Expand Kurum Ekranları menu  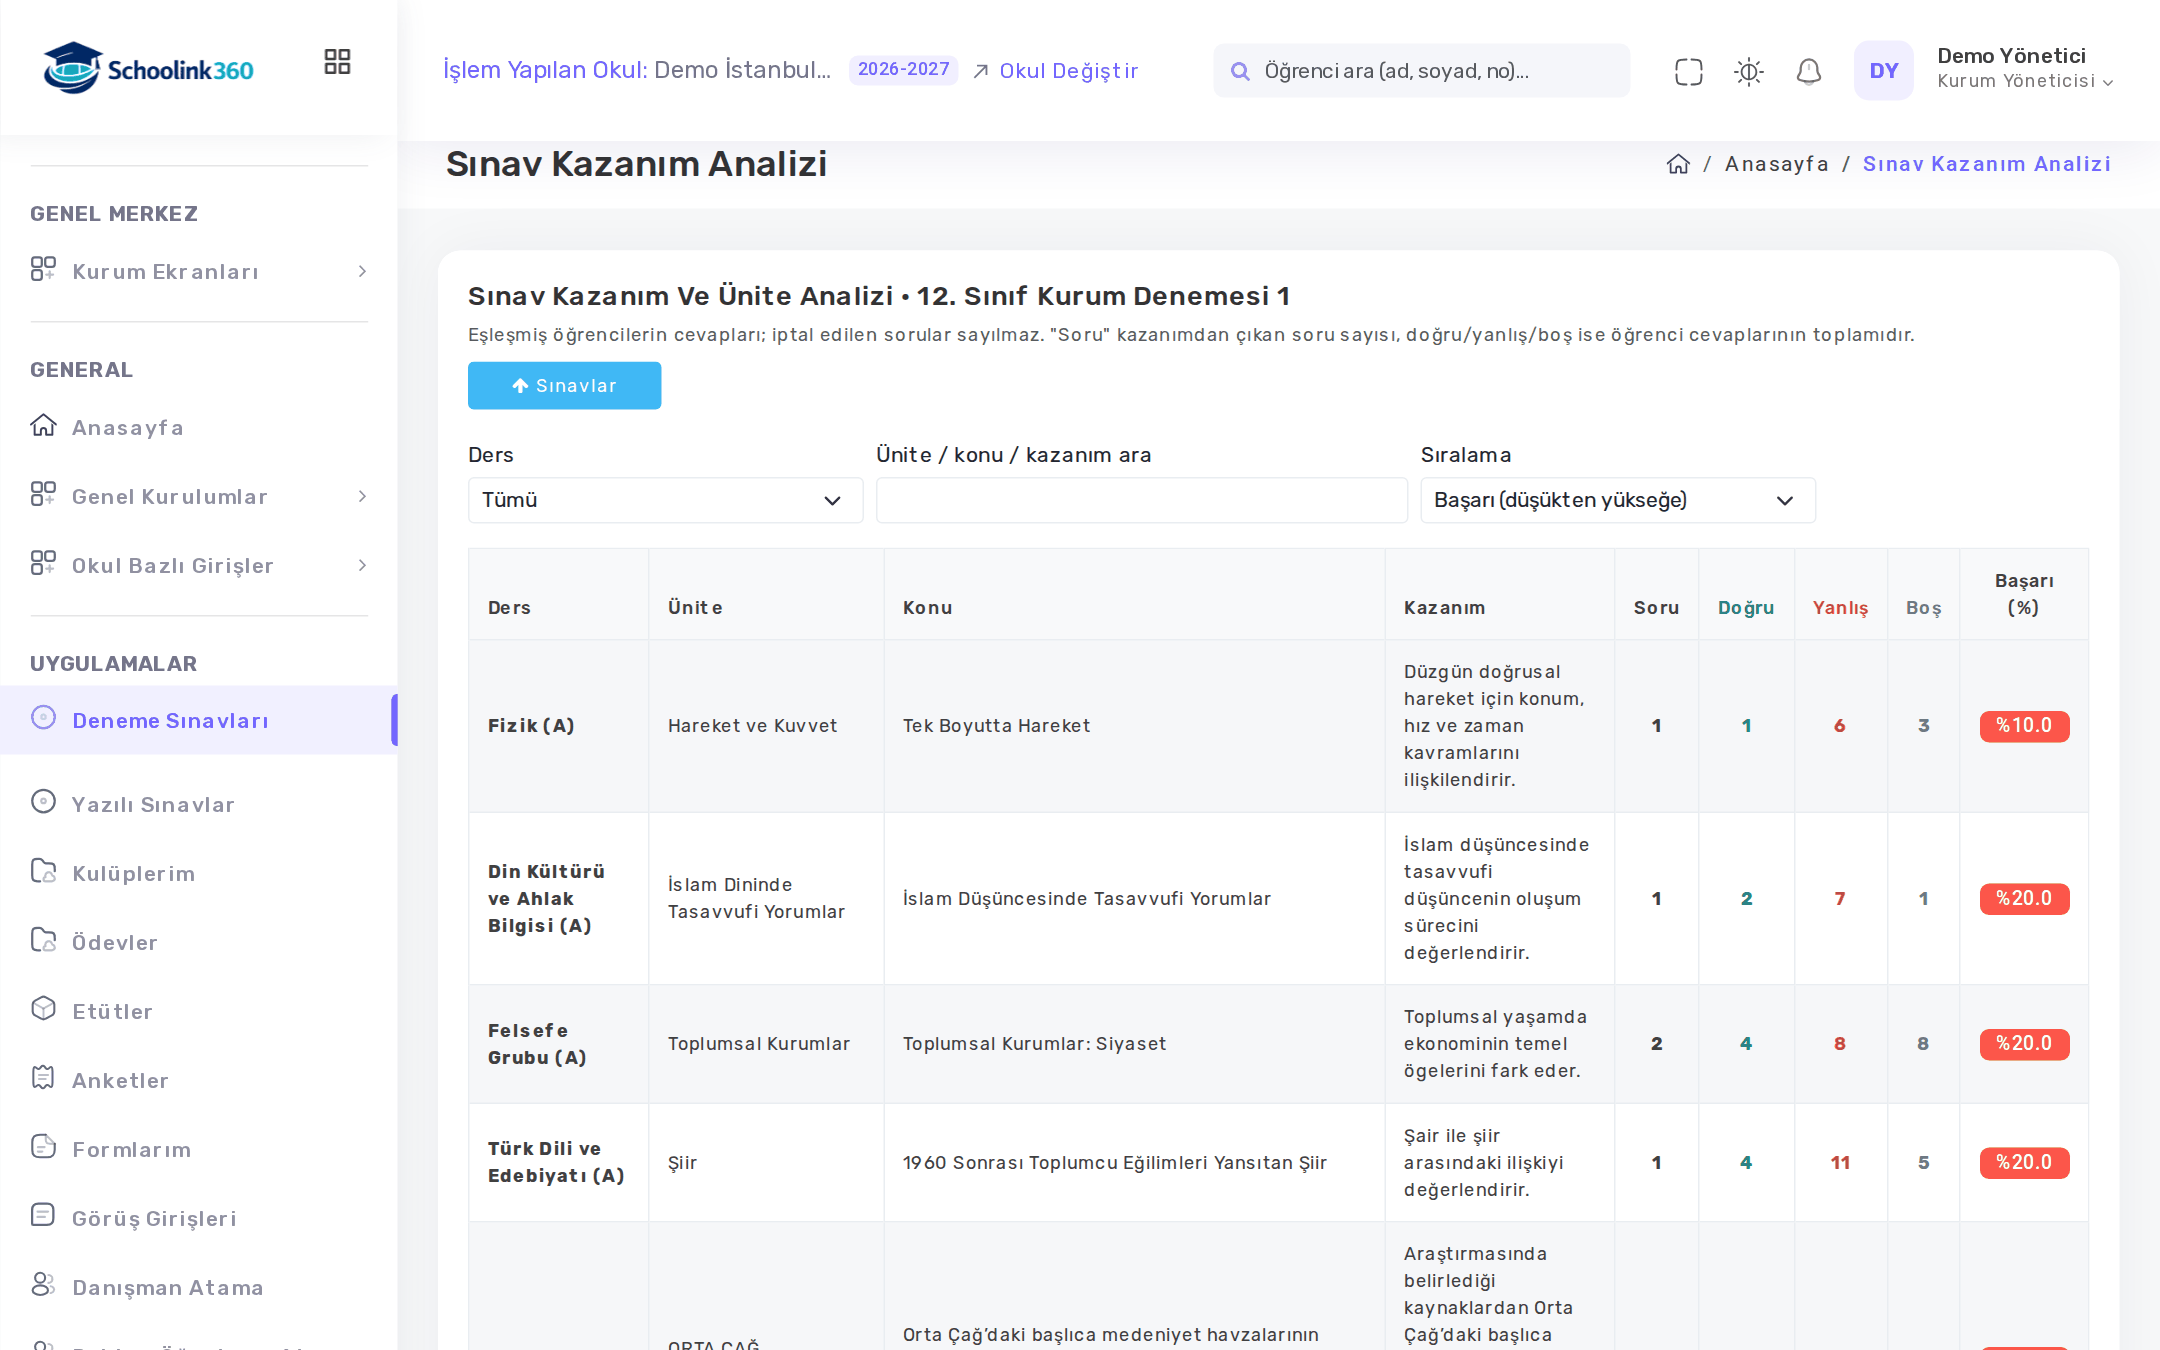click(x=199, y=272)
